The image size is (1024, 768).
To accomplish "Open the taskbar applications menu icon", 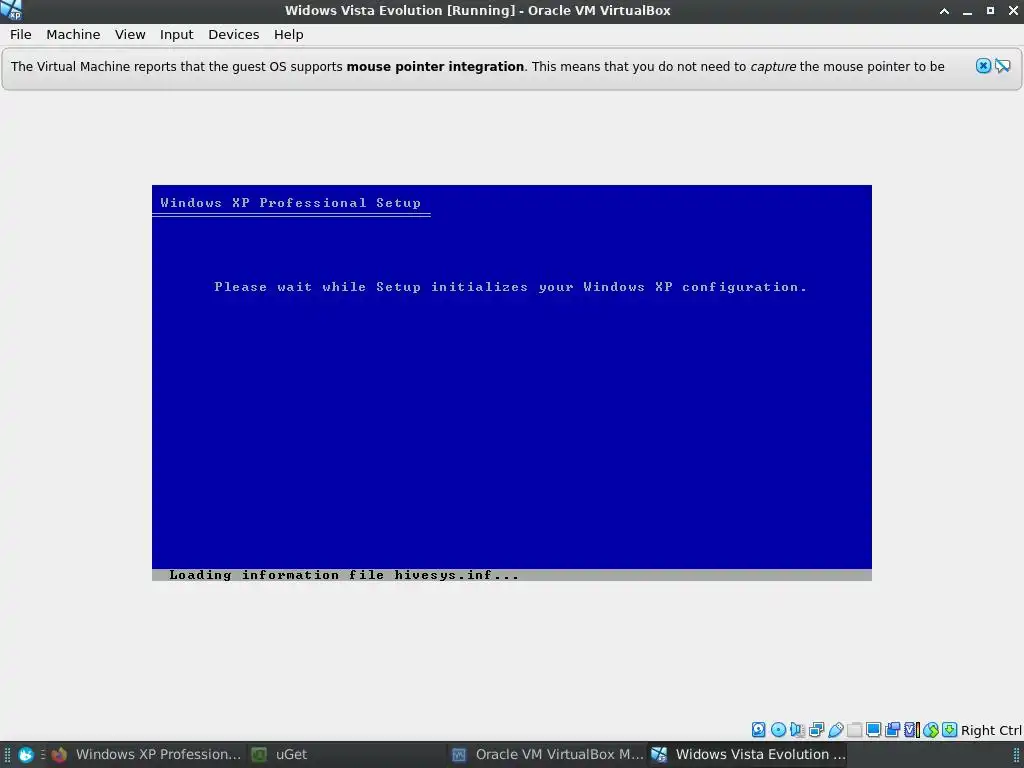I will (x=25, y=754).
